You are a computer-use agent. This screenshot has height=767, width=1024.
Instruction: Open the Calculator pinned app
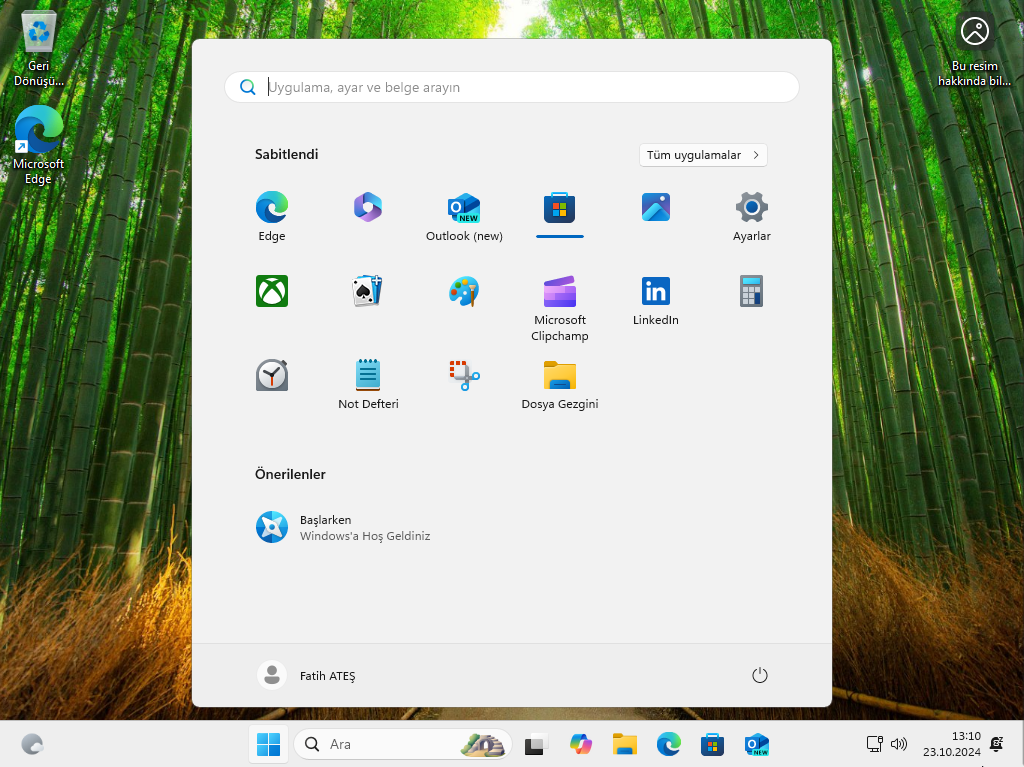click(751, 291)
